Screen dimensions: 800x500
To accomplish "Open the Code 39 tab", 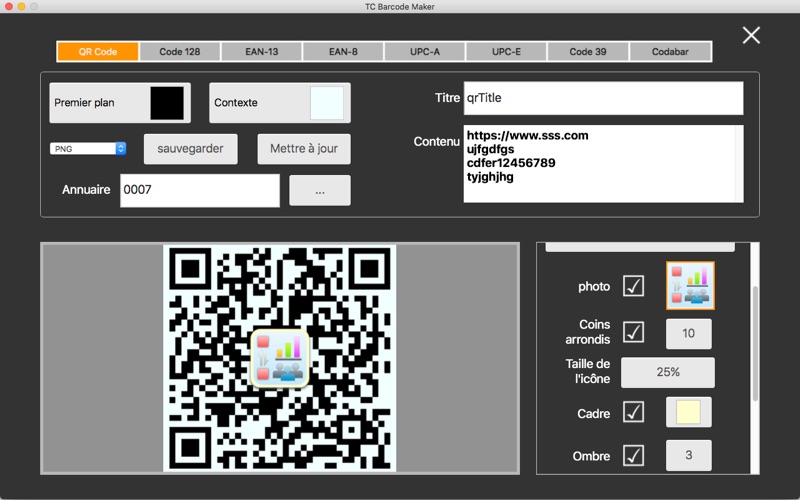I will click(588, 52).
